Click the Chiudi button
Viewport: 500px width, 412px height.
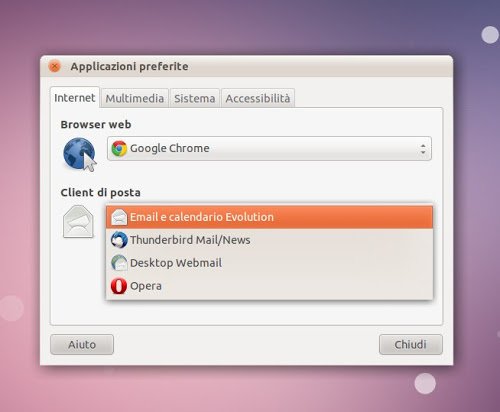point(411,344)
